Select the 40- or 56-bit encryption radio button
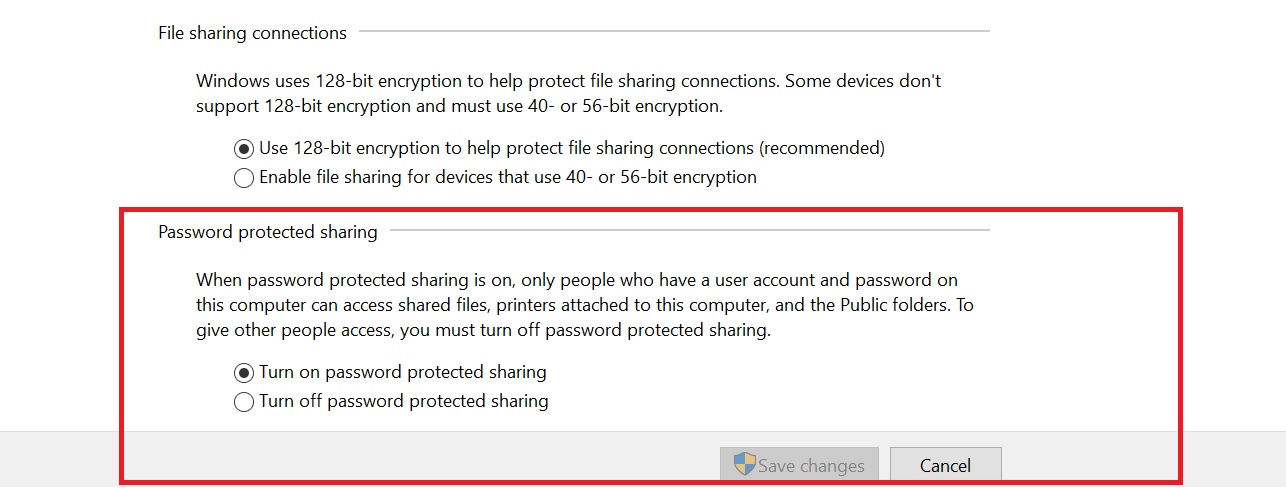This screenshot has width=1286, height=488. tap(244, 178)
